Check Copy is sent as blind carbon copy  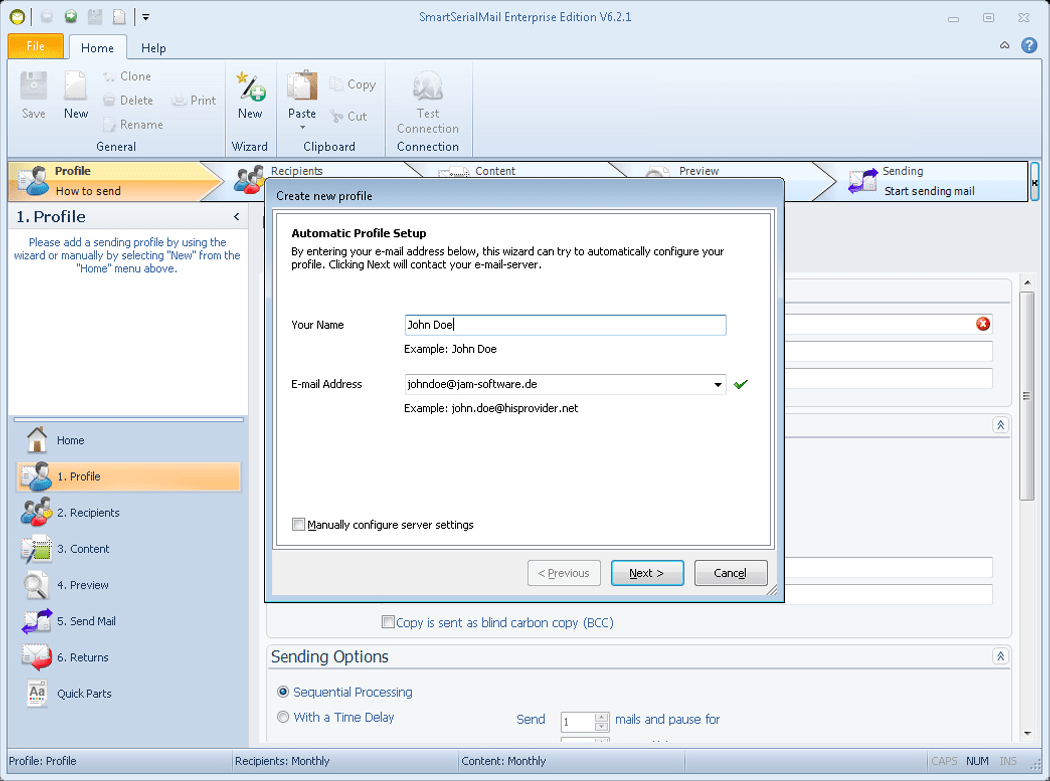[x=388, y=621]
